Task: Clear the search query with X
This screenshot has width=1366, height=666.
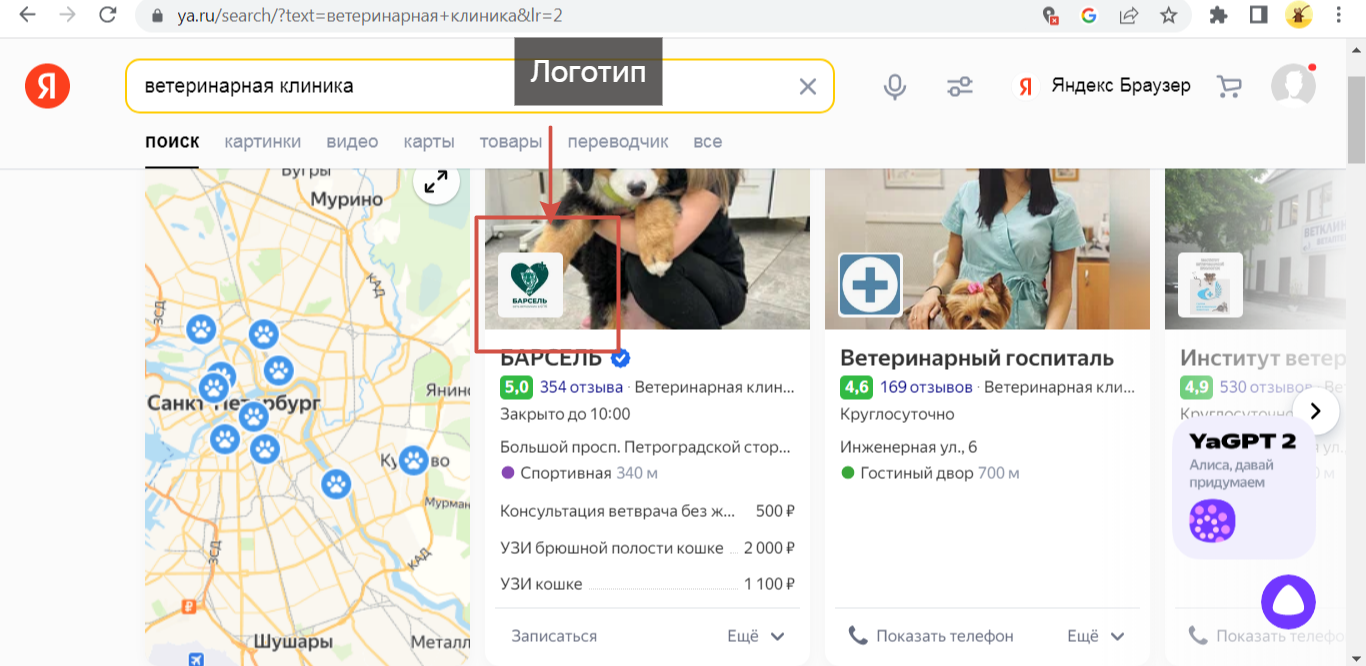Action: 808,86
